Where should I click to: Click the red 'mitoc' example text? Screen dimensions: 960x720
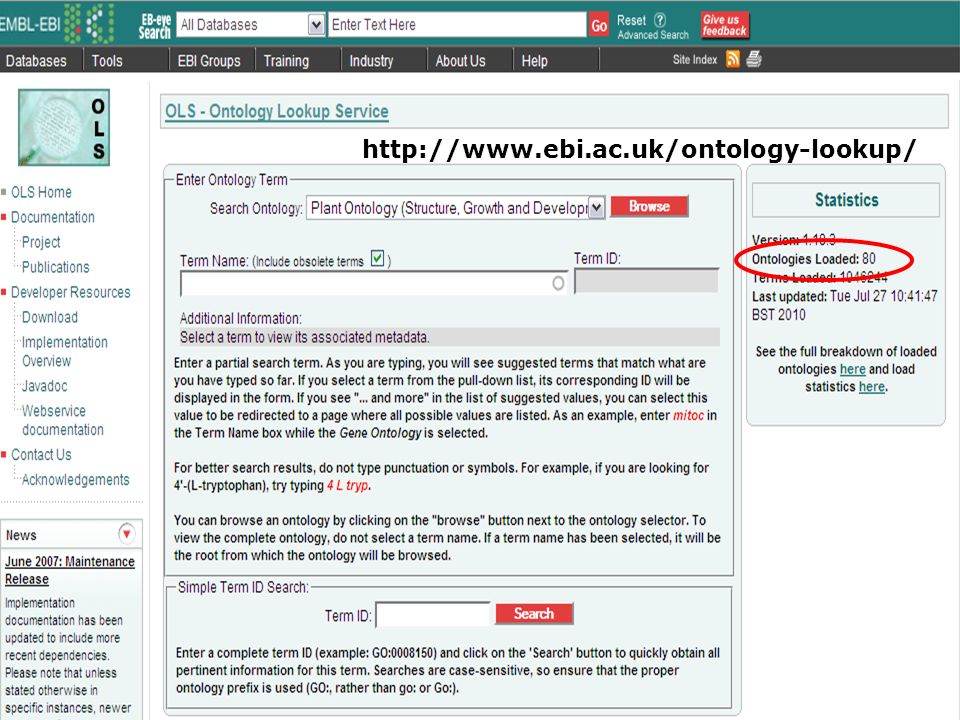pos(688,416)
